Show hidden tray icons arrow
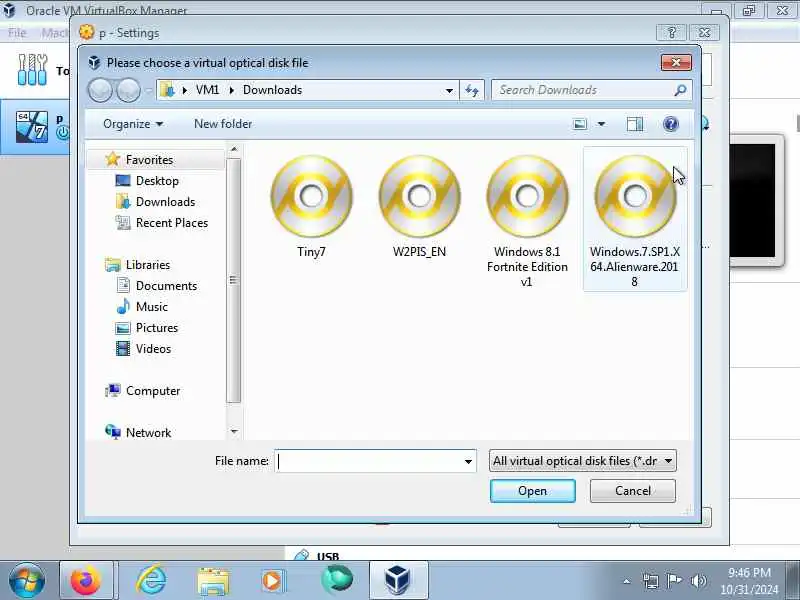This screenshot has height=600, width=800. [627, 581]
